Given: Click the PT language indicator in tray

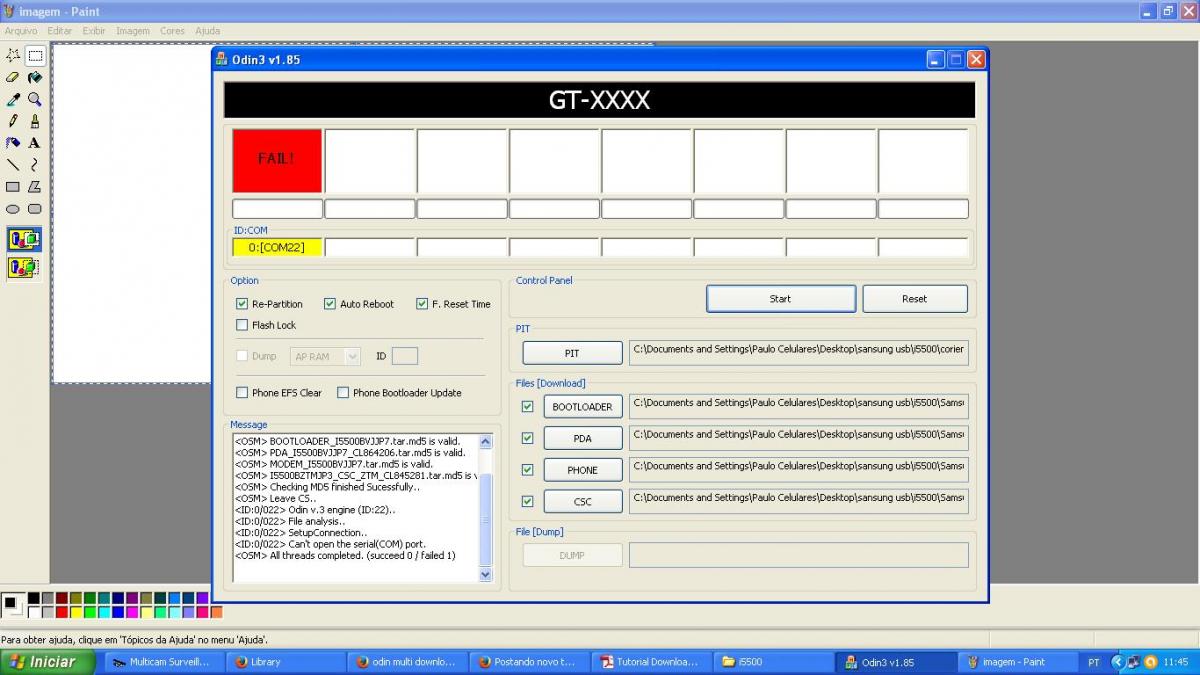Looking at the screenshot, I should 1094,662.
